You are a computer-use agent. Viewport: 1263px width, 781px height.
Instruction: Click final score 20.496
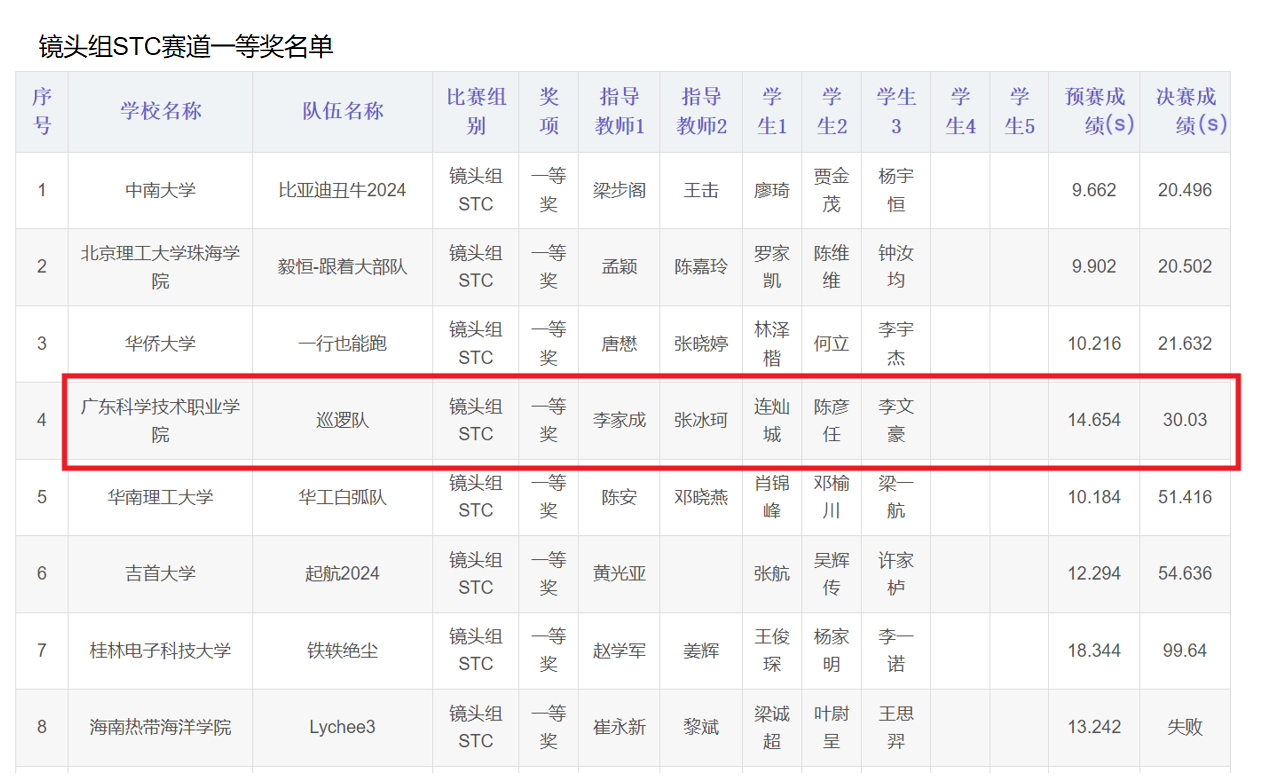(x=1185, y=190)
